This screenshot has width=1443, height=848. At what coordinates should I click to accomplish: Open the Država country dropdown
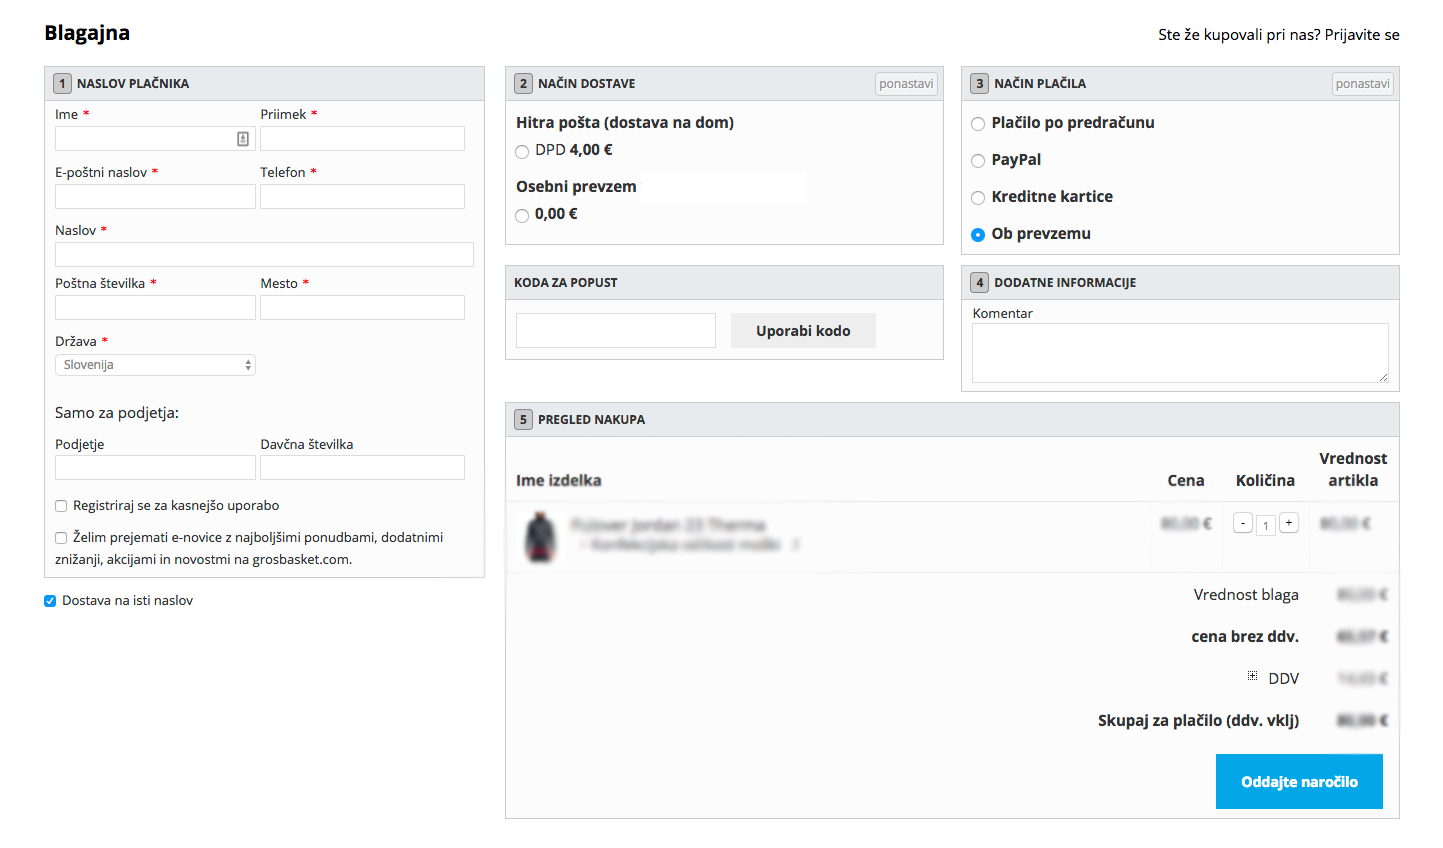155,365
